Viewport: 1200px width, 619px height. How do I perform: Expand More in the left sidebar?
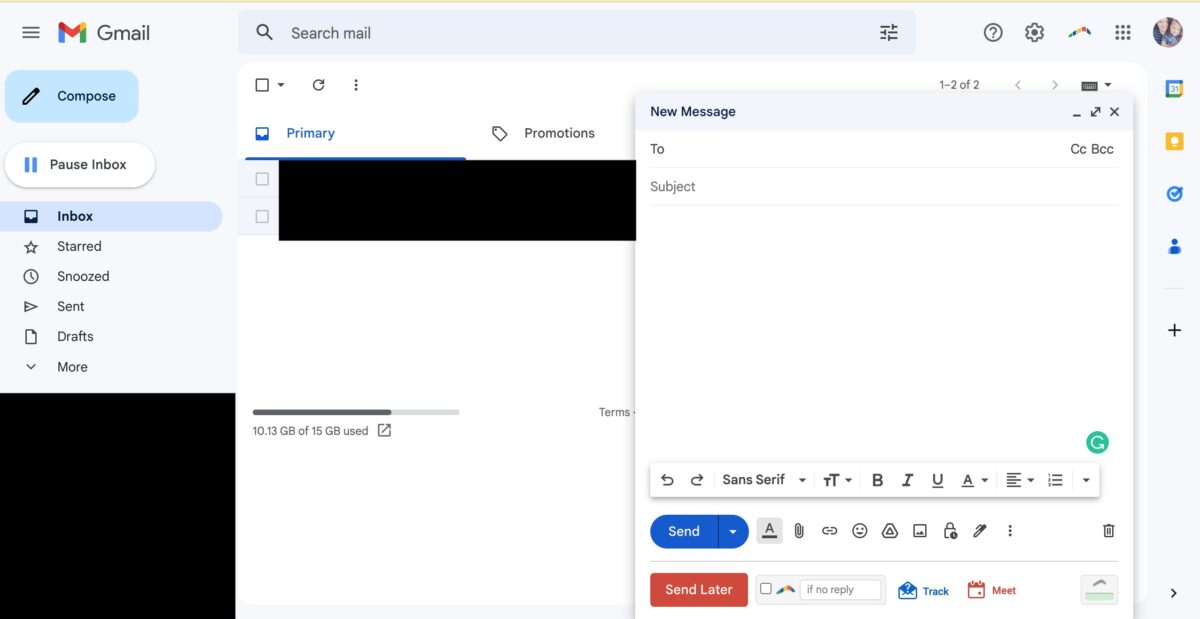point(72,367)
